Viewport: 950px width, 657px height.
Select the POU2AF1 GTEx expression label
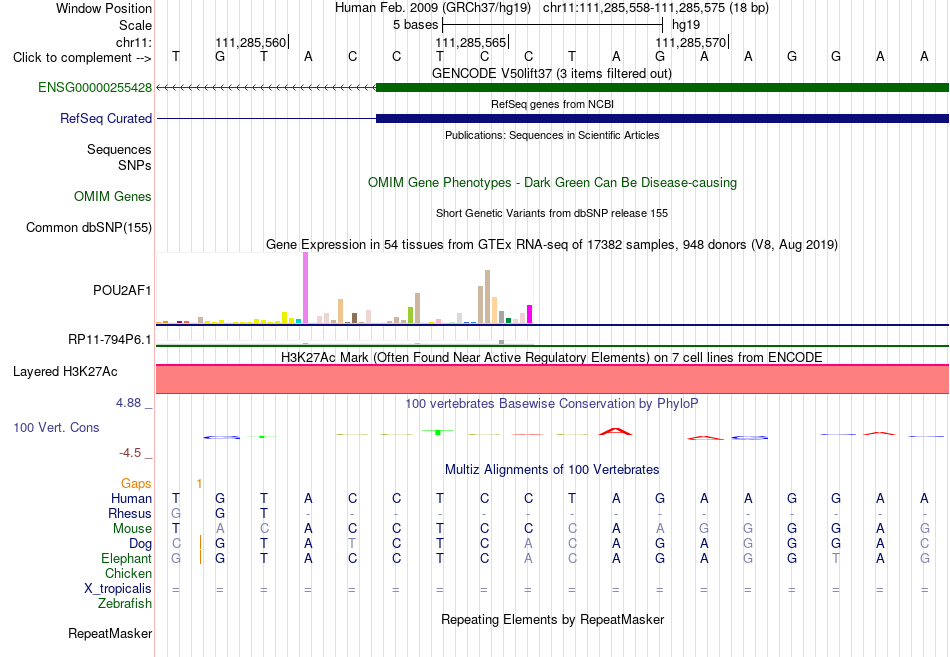pos(122,290)
